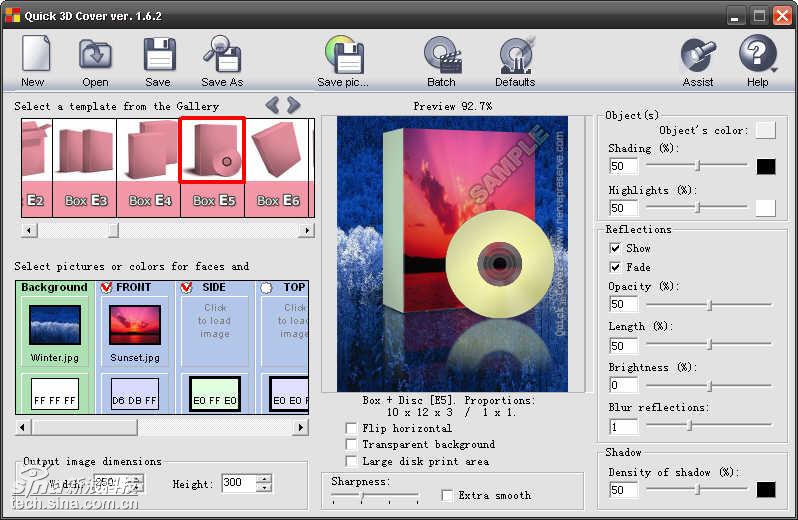Click the Save toolbar icon
Image resolution: width=798 pixels, height=520 pixels.
coord(158,56)
